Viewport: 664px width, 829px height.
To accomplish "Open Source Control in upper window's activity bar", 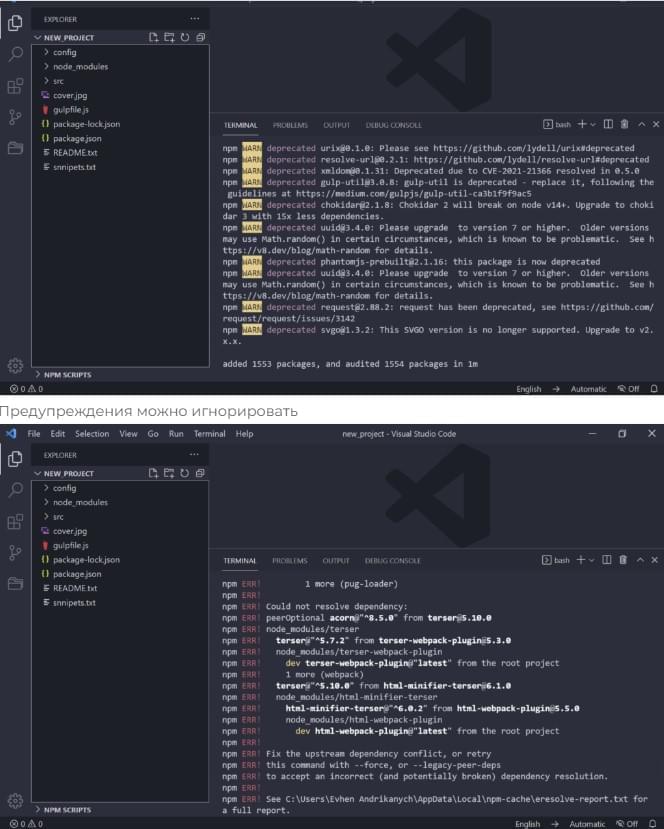I will coord(15,117).
